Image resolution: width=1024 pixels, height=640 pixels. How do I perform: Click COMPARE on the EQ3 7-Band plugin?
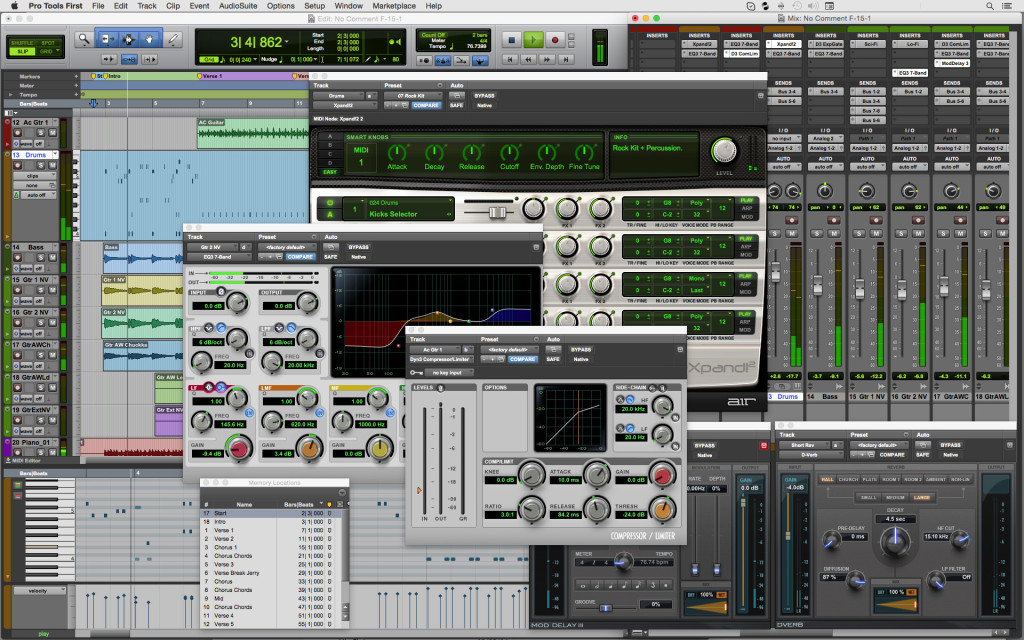pos(300,257)
